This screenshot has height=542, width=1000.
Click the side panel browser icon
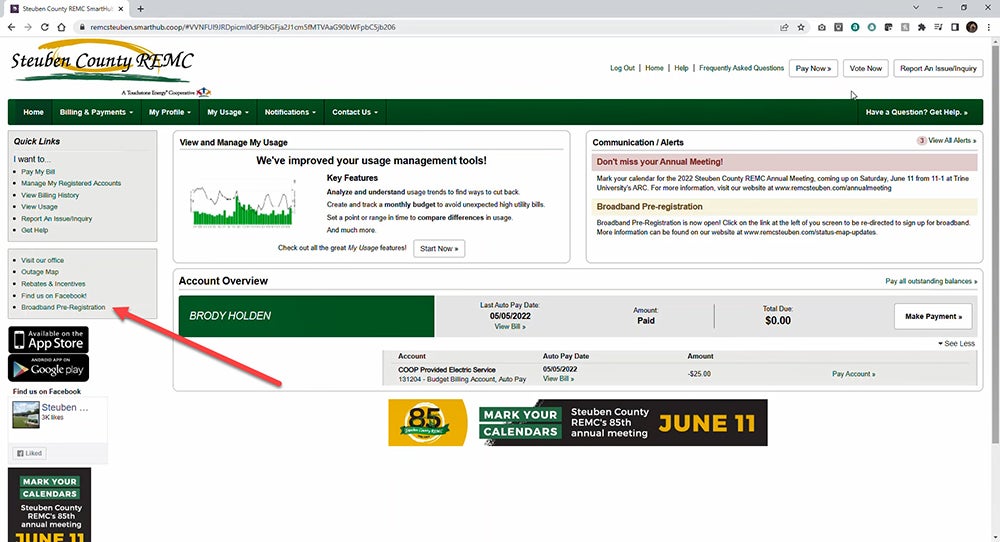pyautogui.click(x=955, y=27)
